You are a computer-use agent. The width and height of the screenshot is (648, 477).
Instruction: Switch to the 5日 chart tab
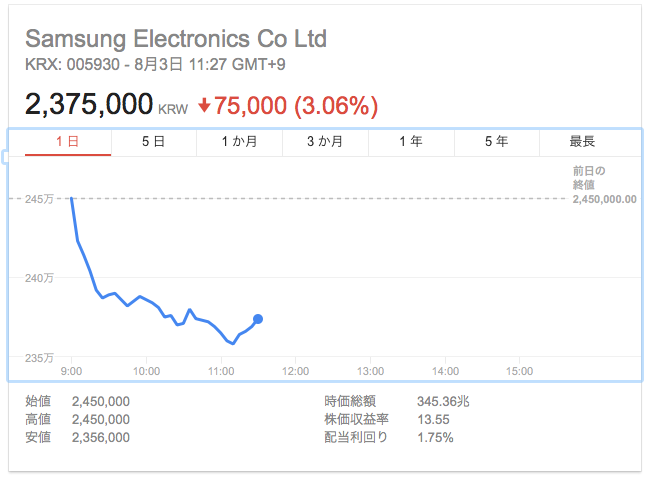153,142
